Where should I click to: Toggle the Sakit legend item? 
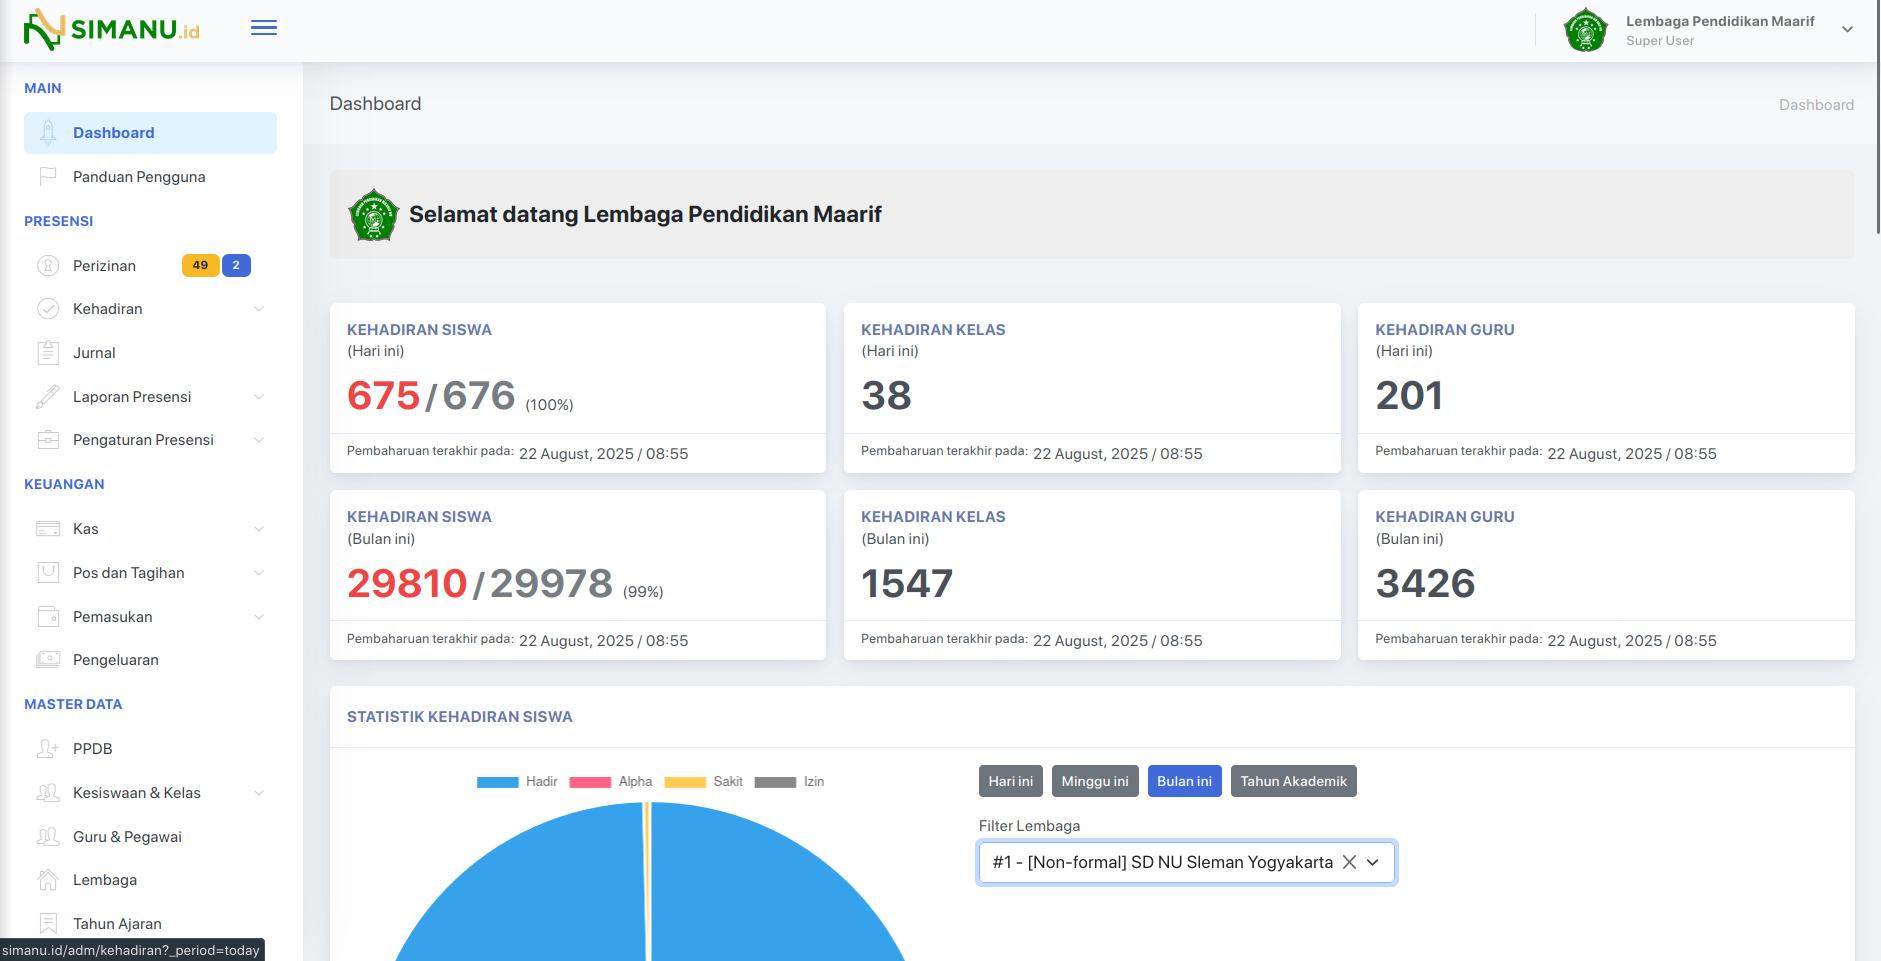click(704, 782)
